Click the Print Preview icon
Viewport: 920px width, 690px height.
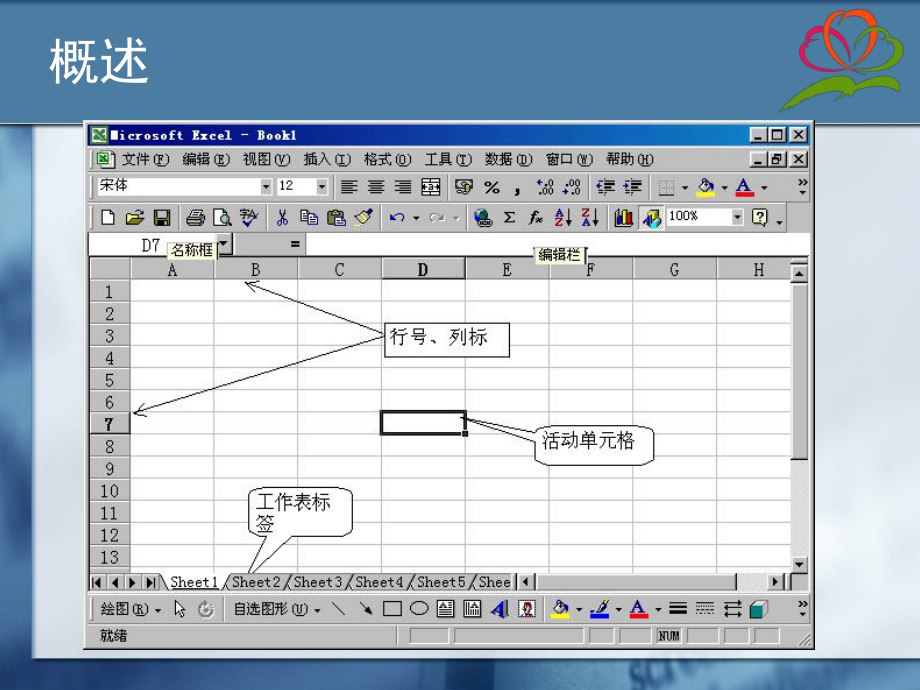pos(221,217)
